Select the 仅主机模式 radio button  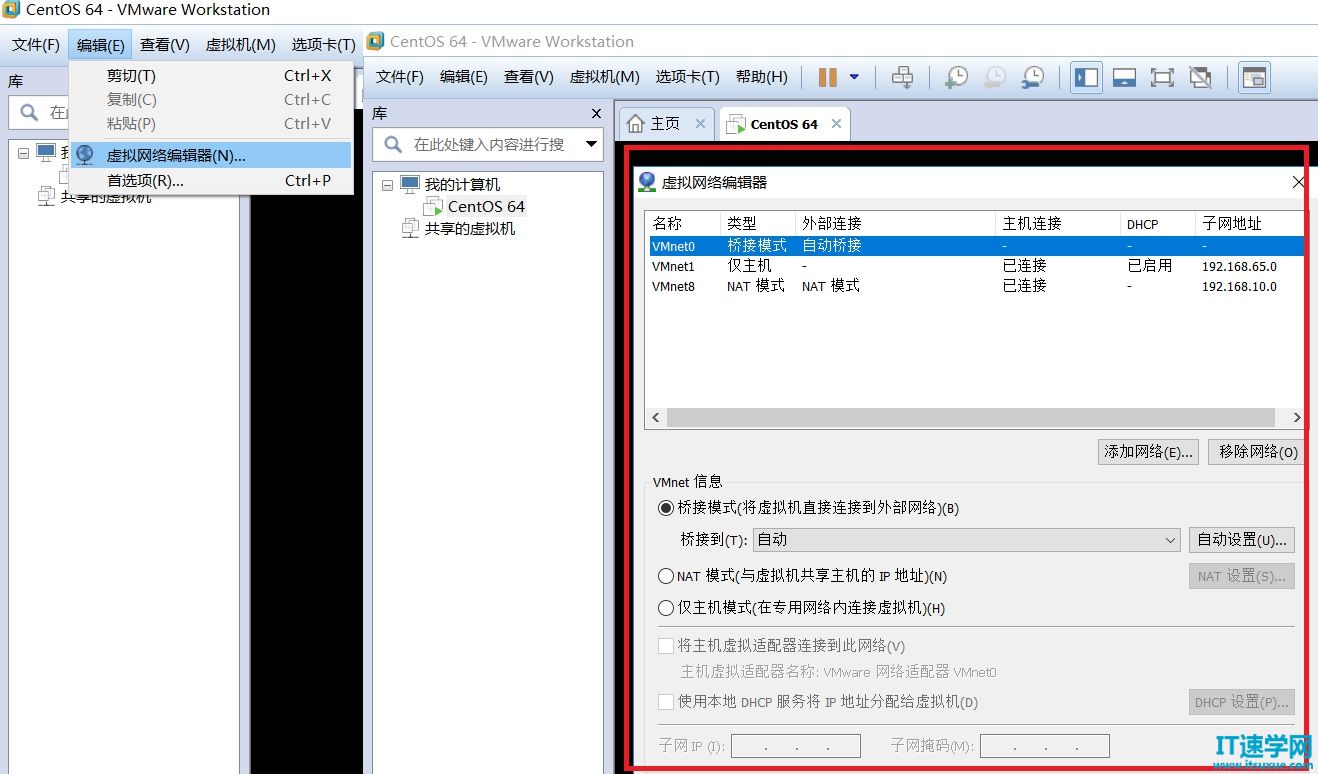tap(666, 608)
